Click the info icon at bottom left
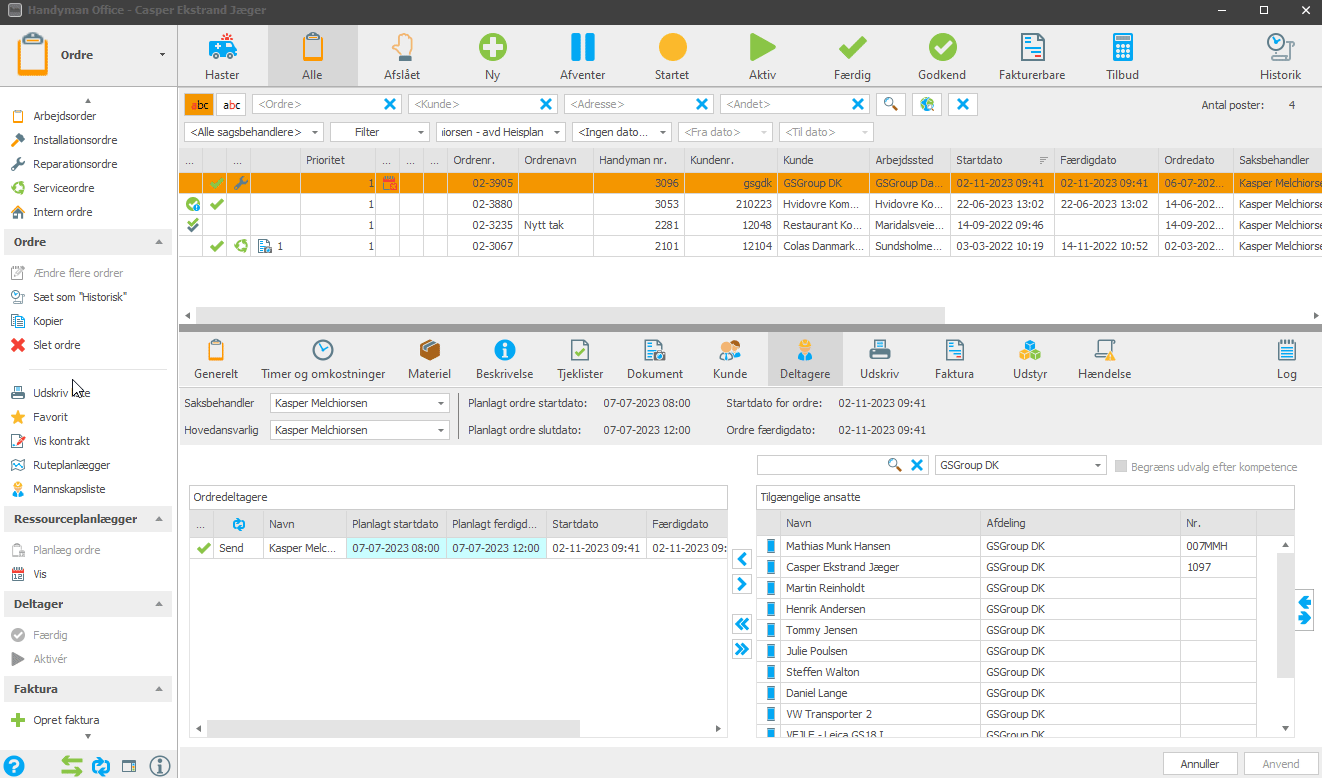 click(x=159, y=766)
